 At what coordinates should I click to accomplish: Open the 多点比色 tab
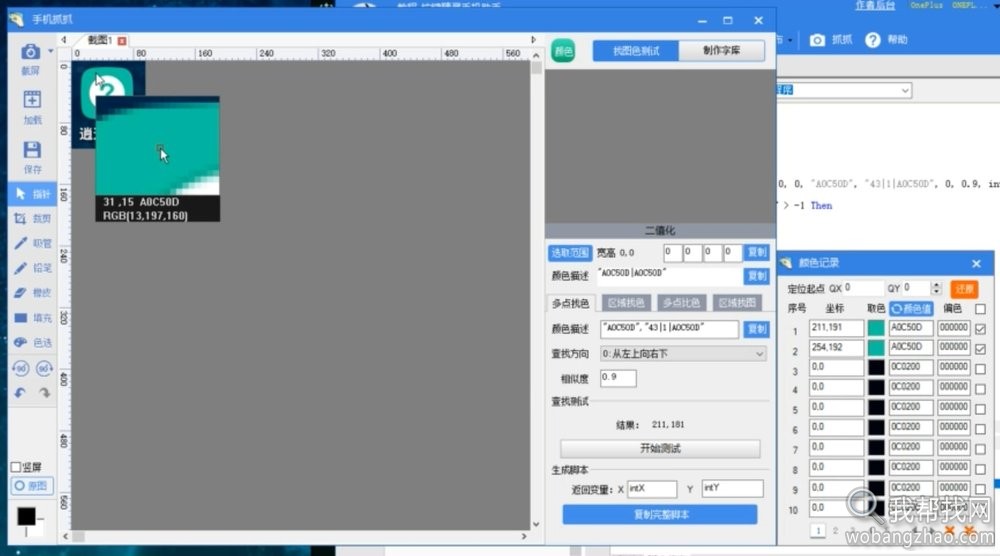[x=681, y=303]
